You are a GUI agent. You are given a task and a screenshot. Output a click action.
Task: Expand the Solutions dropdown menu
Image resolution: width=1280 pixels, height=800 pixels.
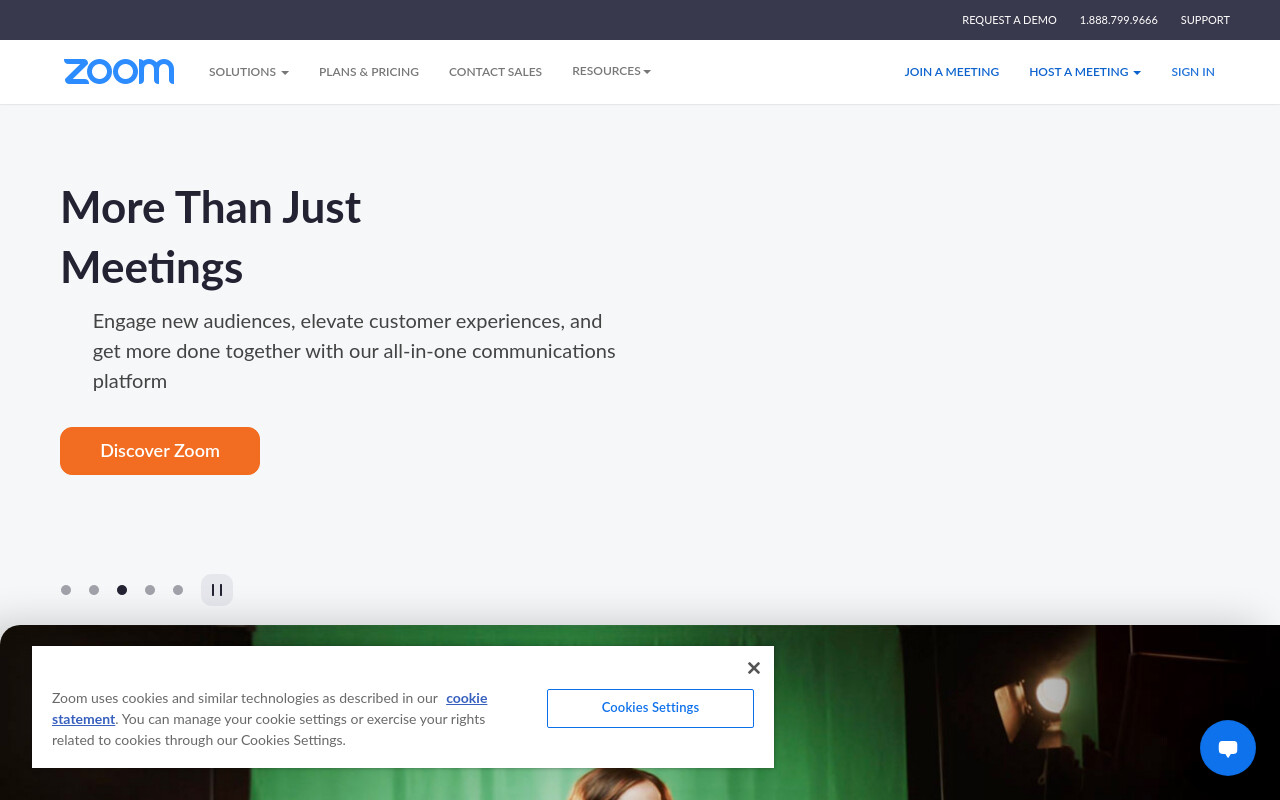tap(249, 72)
